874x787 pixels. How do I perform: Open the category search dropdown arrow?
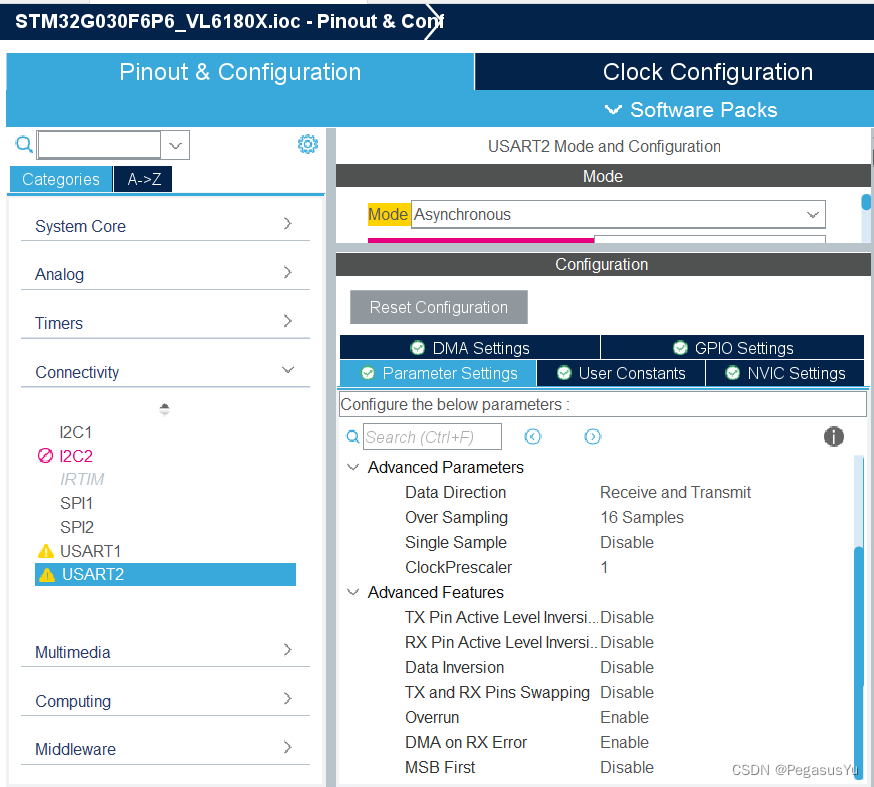176,145
